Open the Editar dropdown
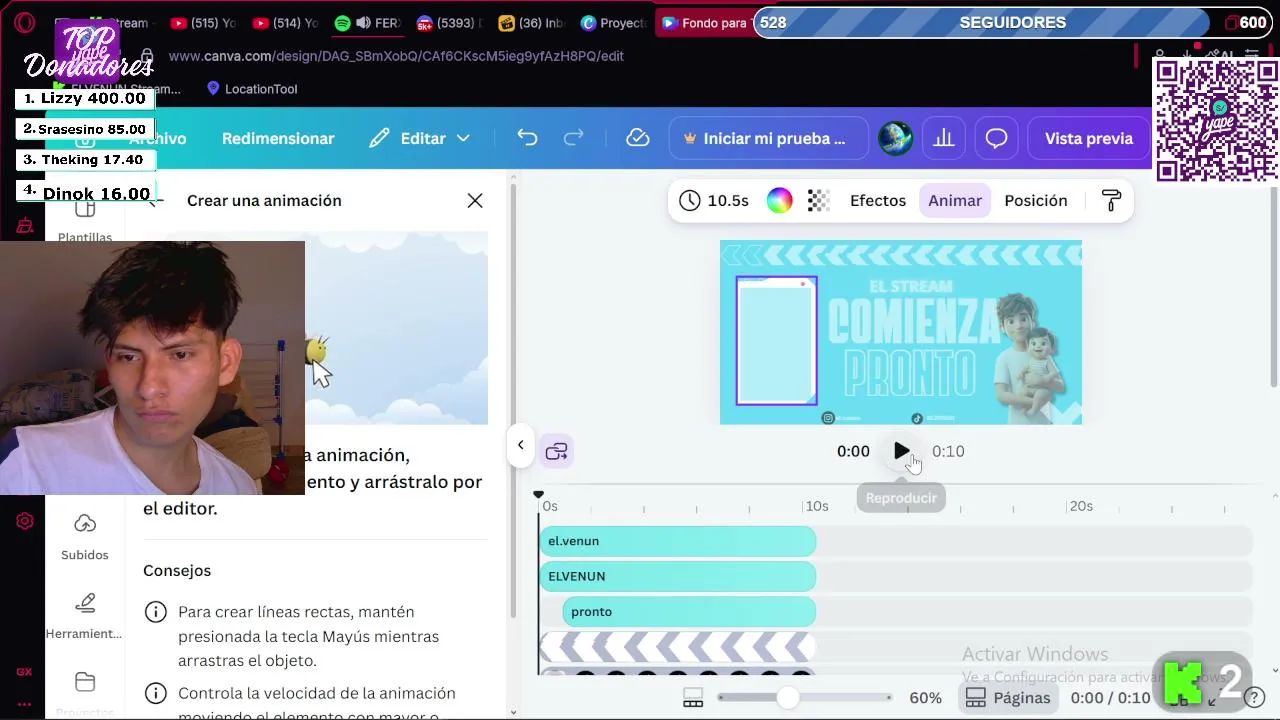 coord(419,138)
